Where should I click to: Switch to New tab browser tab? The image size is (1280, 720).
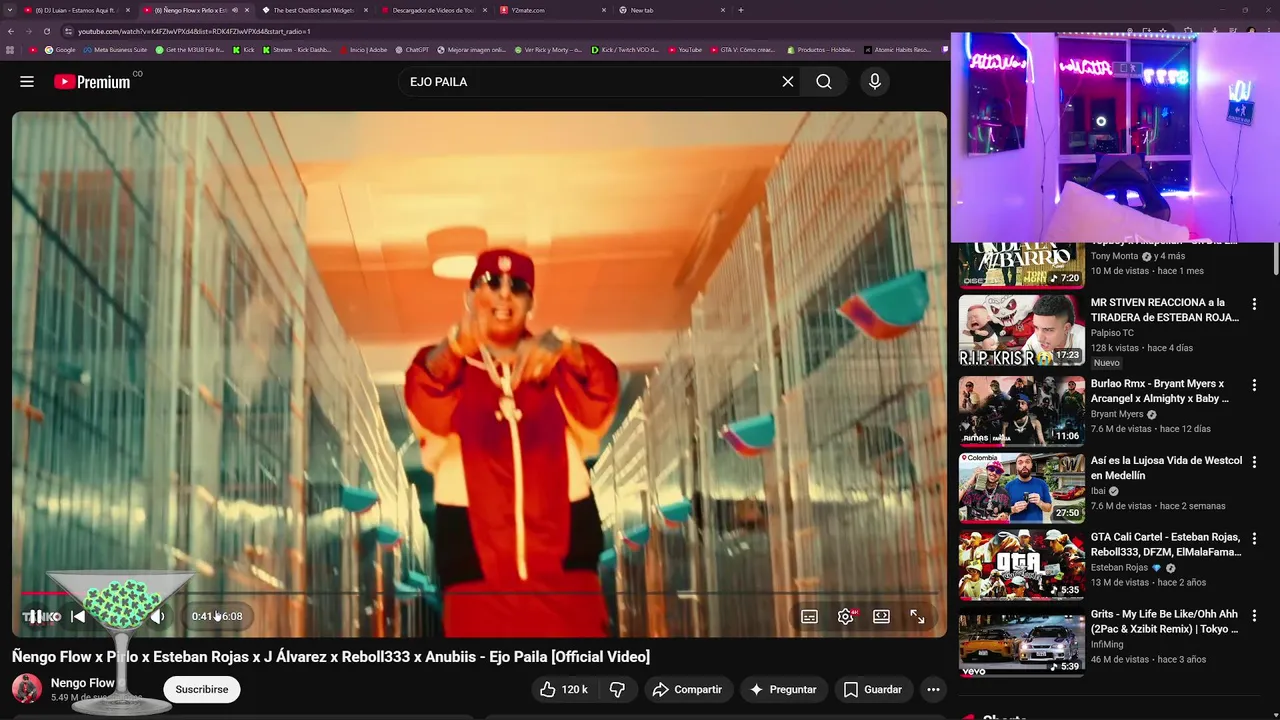[x=671, y=10]
